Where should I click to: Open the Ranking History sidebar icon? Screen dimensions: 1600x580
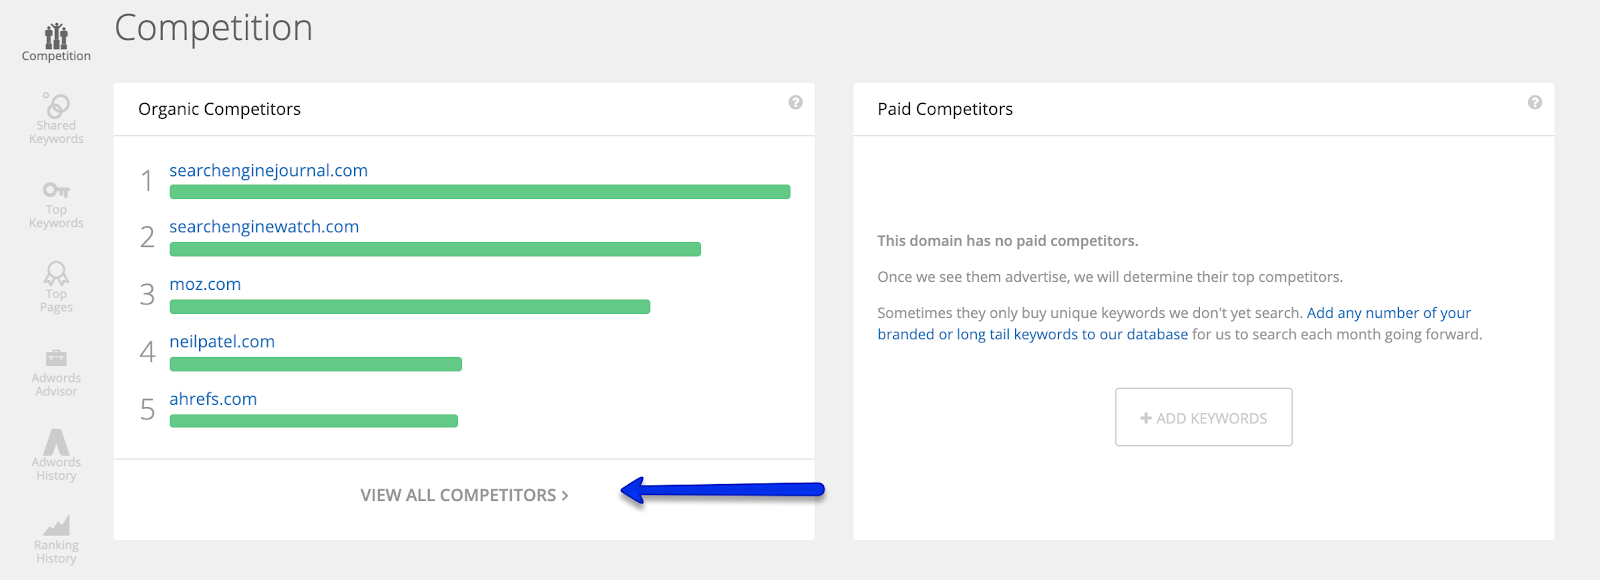(x=56, y=539)
